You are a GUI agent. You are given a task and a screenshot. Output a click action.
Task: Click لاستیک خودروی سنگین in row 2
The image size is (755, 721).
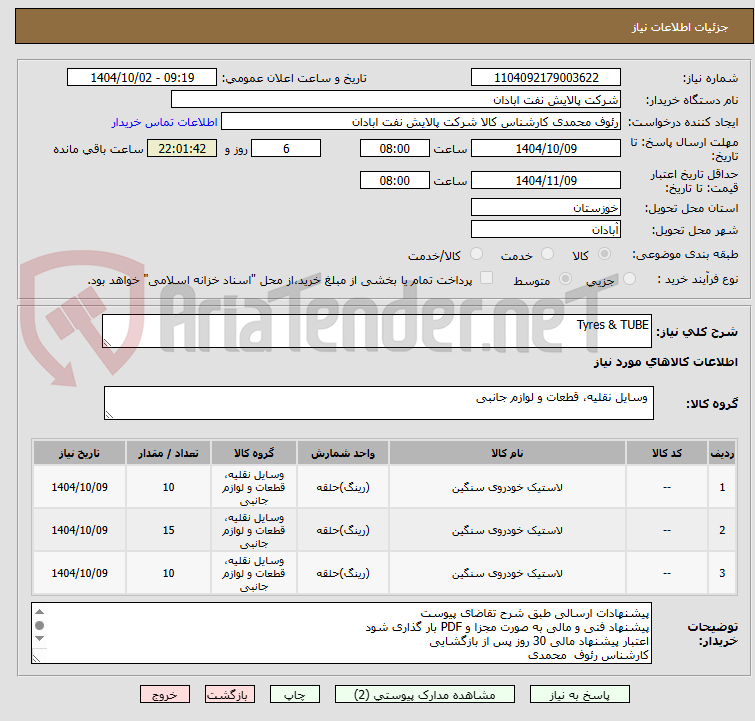[x=507, y=530]
